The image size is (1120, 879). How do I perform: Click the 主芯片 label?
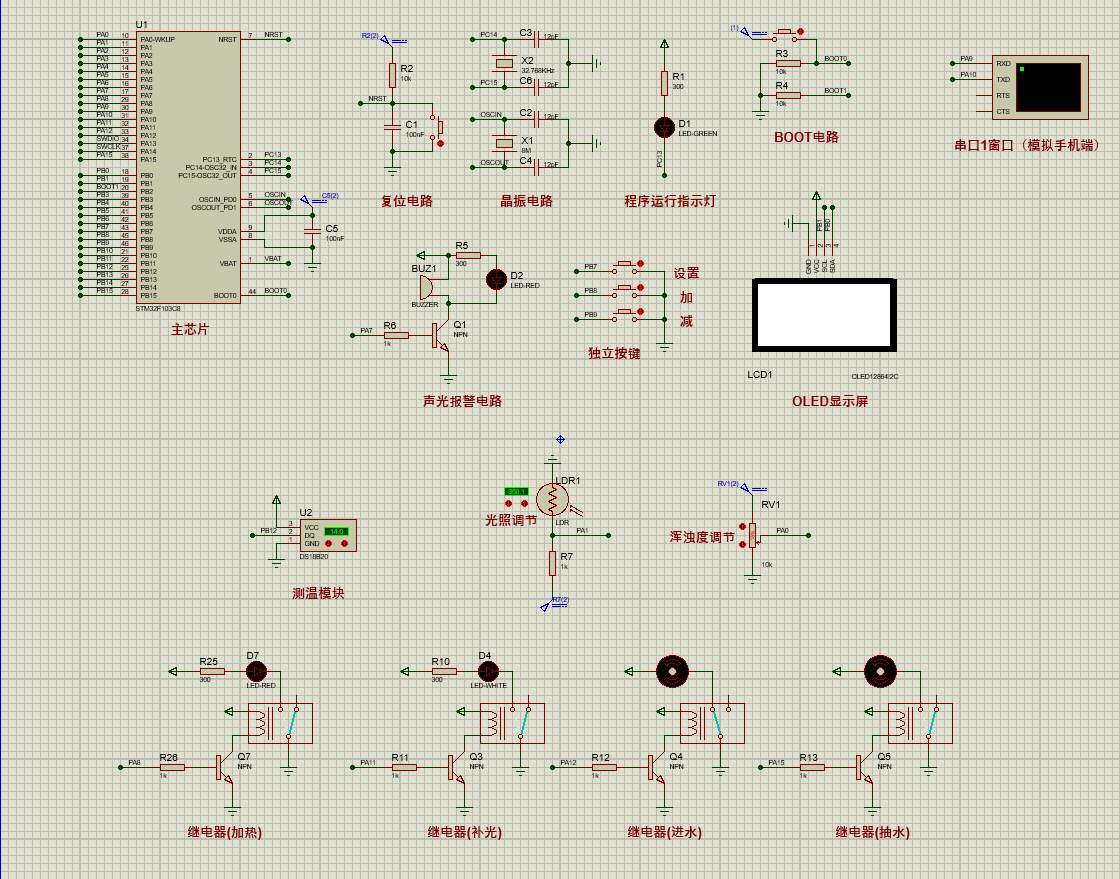tap(190, 330)
